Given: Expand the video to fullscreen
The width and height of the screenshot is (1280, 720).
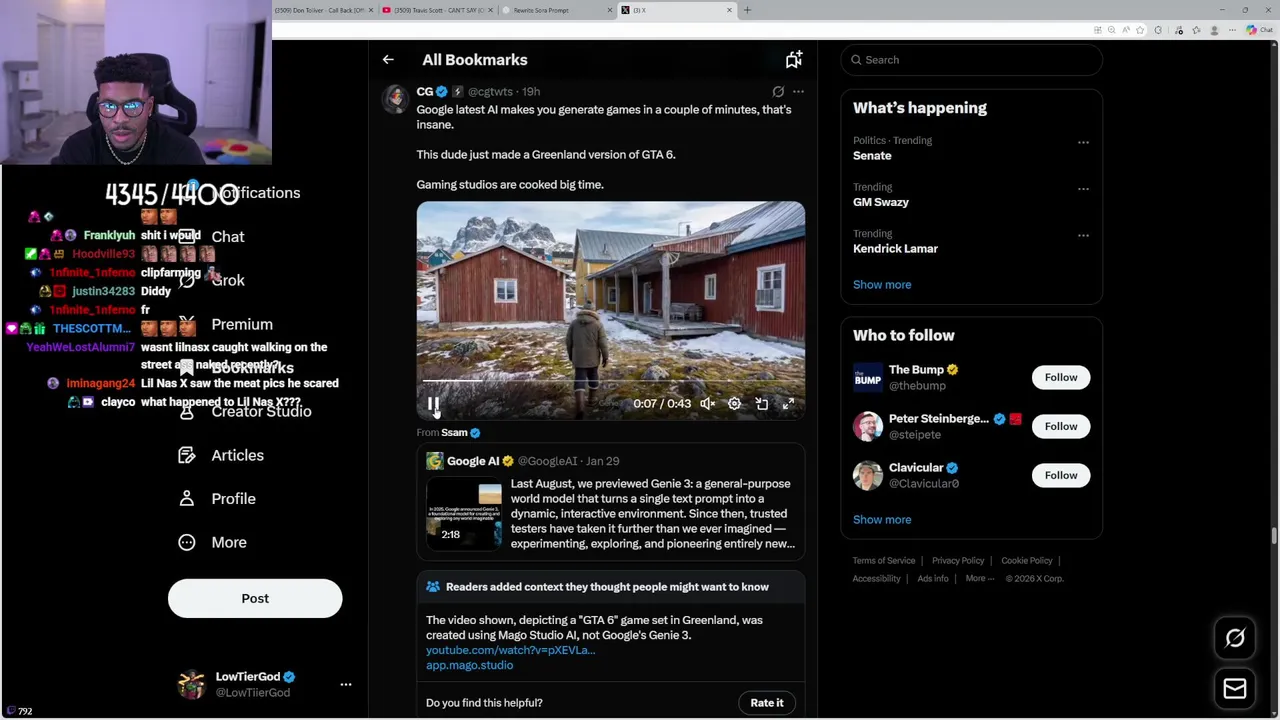Looking at the screenshot, I should [x=788, y=404].
